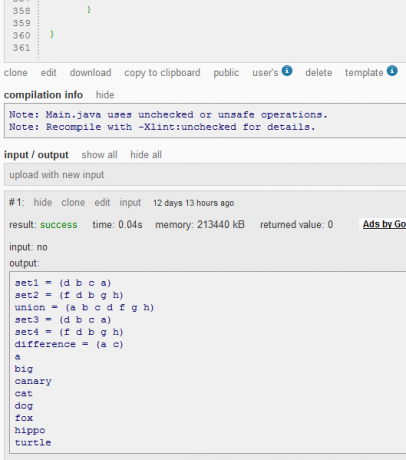Open the Ads by Google link
406x460 pixels.
(384, 224)
